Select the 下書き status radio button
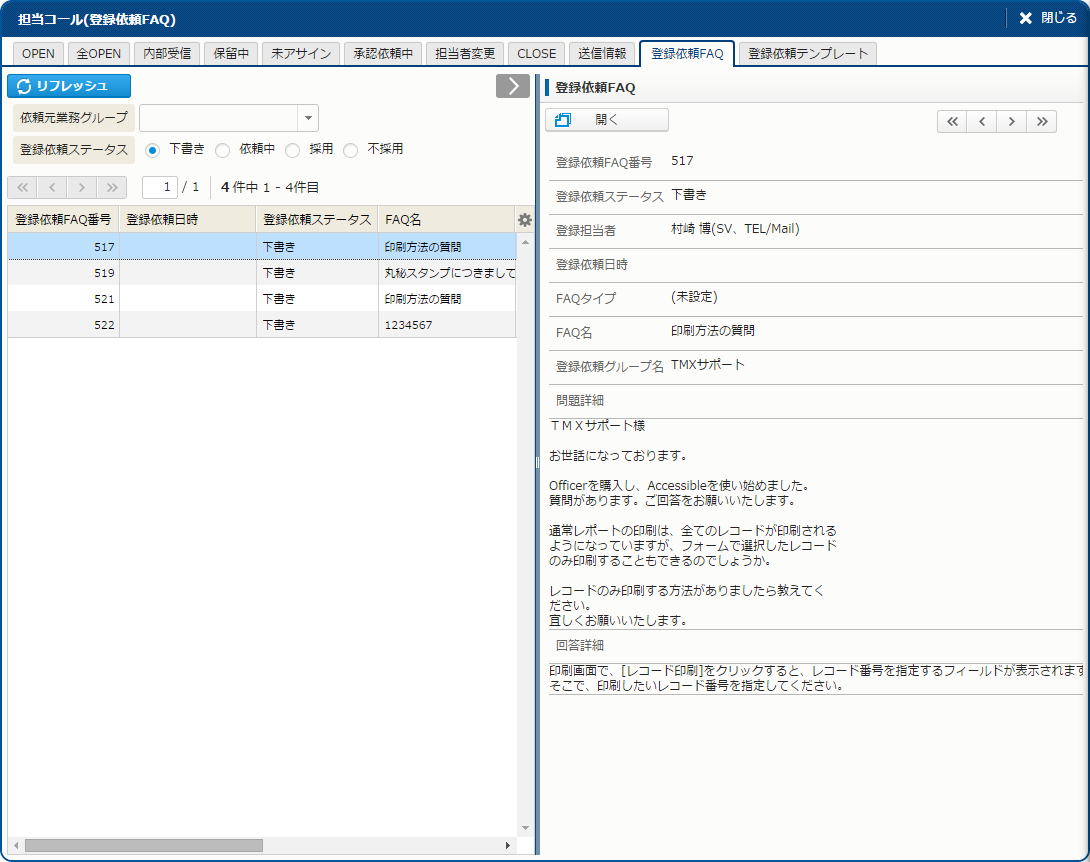The height and width of the screenshot is (862, 1090). click(153, 150)
